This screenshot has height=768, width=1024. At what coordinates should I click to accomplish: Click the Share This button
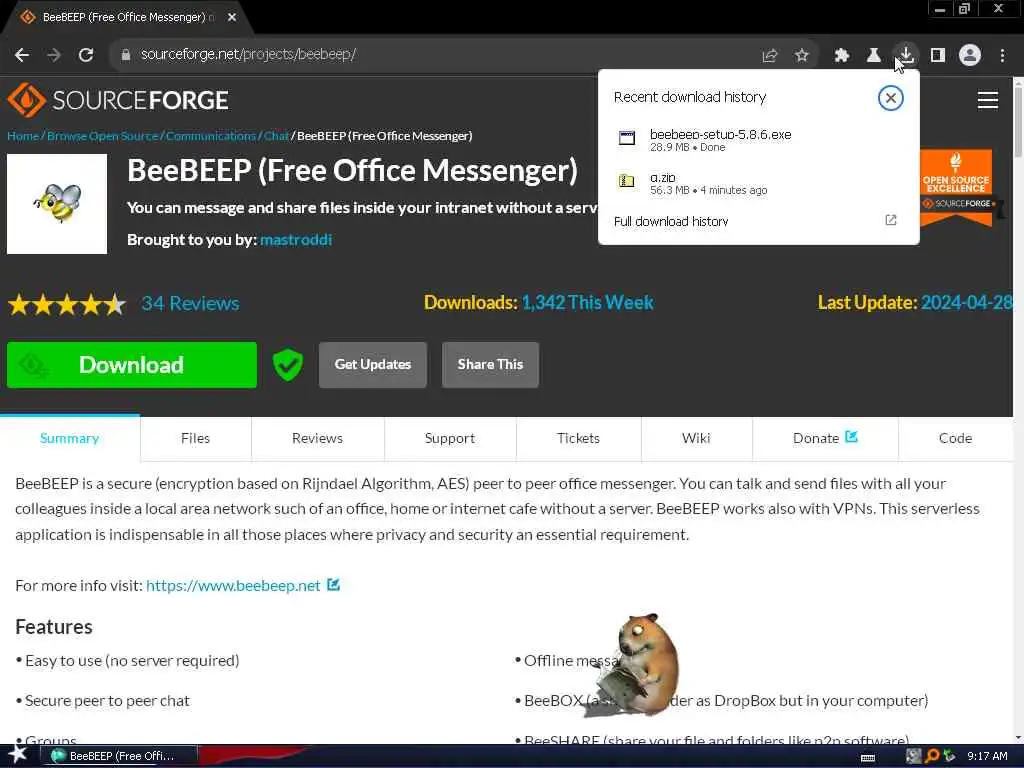490,364
